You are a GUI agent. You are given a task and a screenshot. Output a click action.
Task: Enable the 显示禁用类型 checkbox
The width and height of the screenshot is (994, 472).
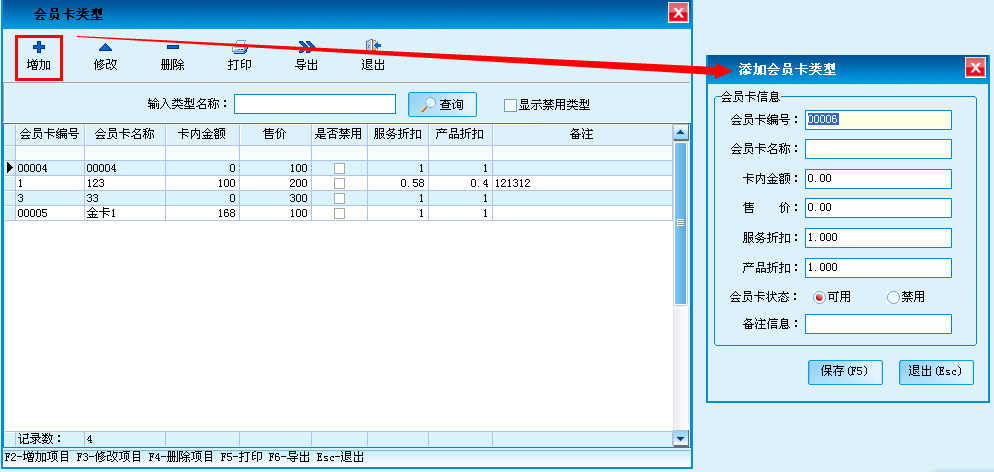pyautogui.click(x=510, y=105)
